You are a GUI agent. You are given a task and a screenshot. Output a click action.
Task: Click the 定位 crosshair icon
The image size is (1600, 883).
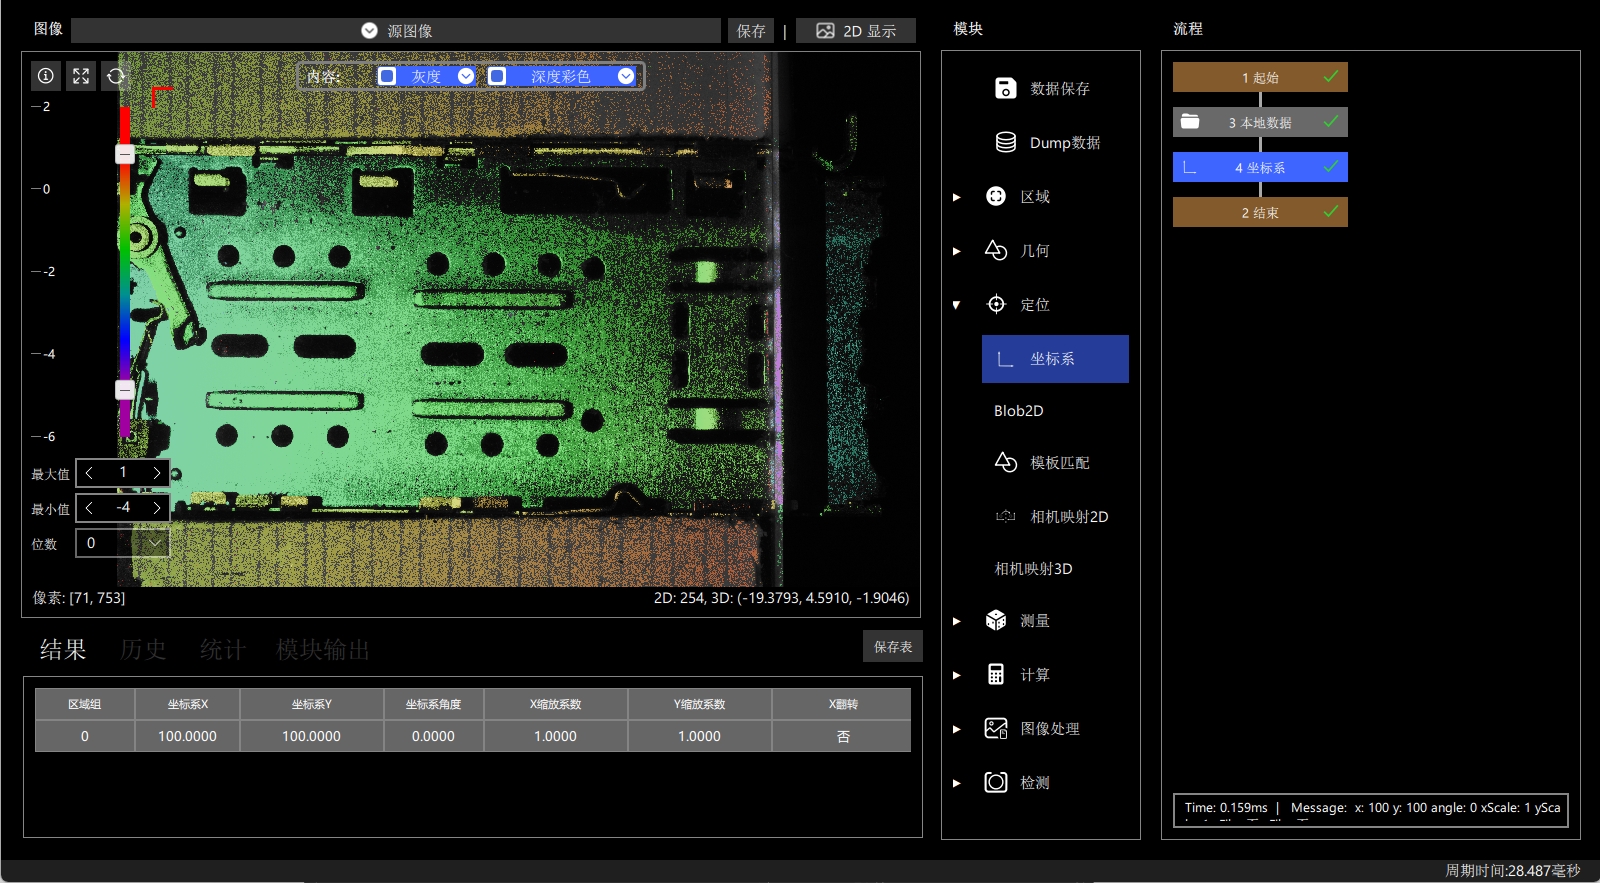pos(996,304)
